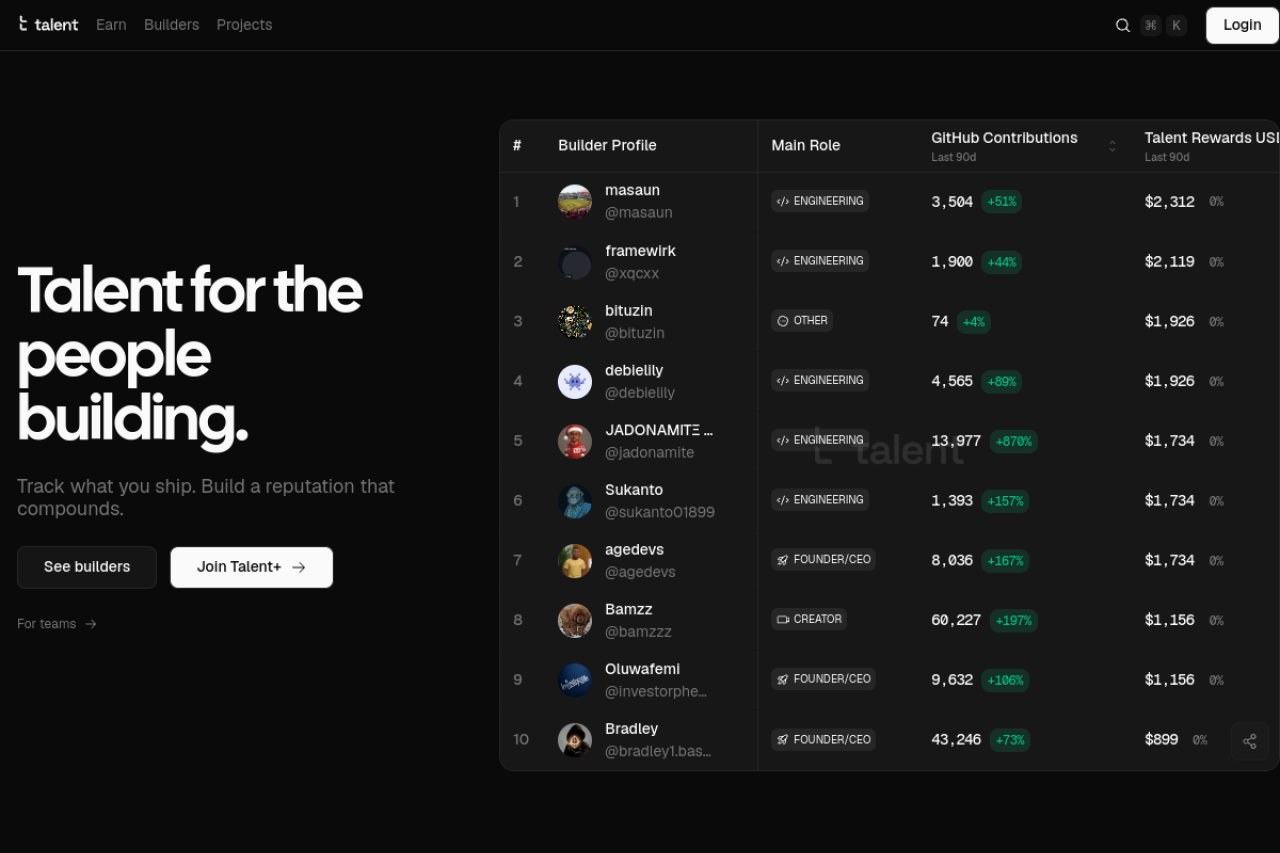Open the search magnifier icon
This screenshot has width=1280, height=853.
[x=1123, y=25]
